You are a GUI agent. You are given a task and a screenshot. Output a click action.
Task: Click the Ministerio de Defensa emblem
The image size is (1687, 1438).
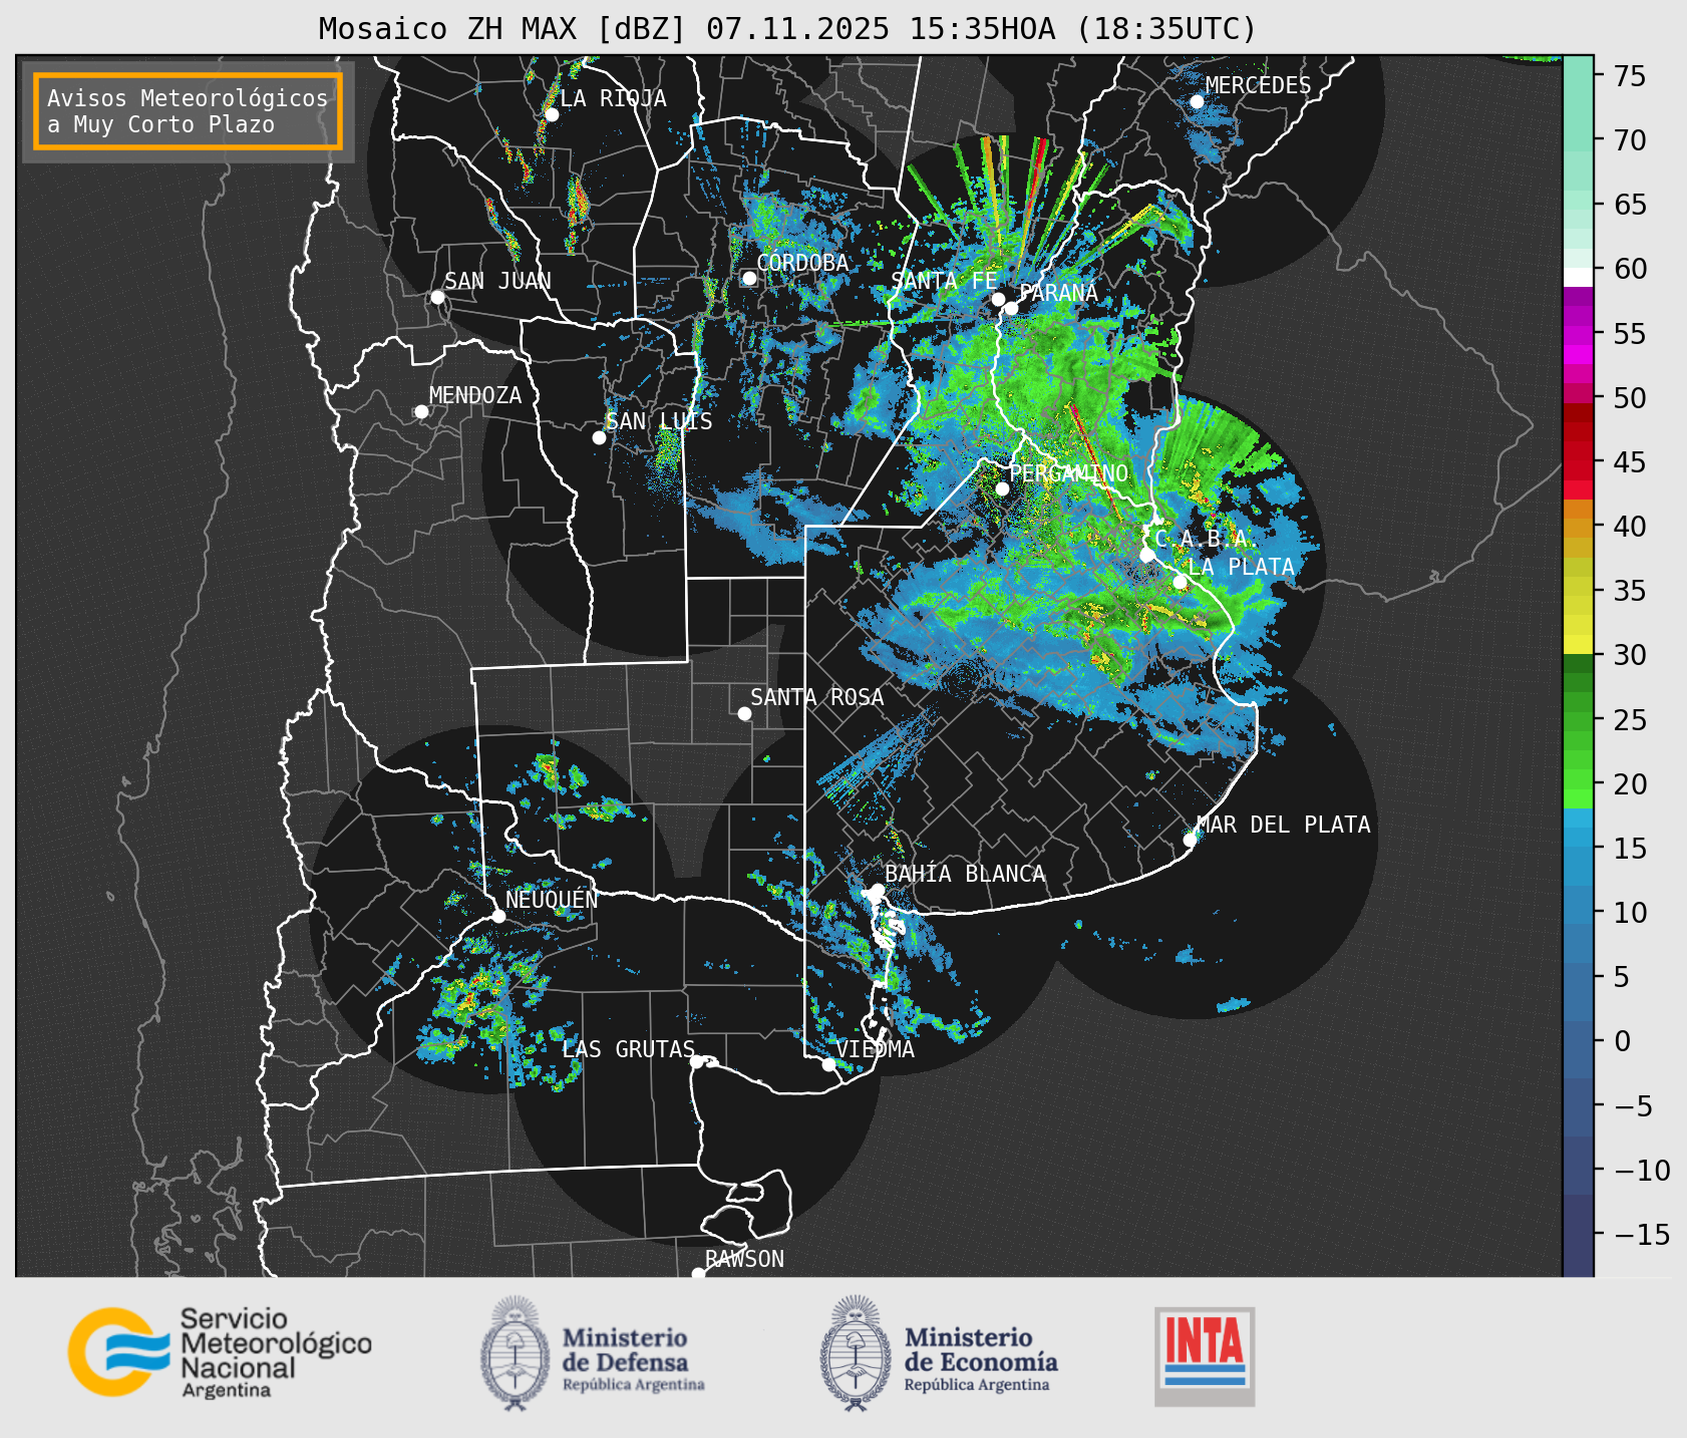click(x=515, y=1353)
